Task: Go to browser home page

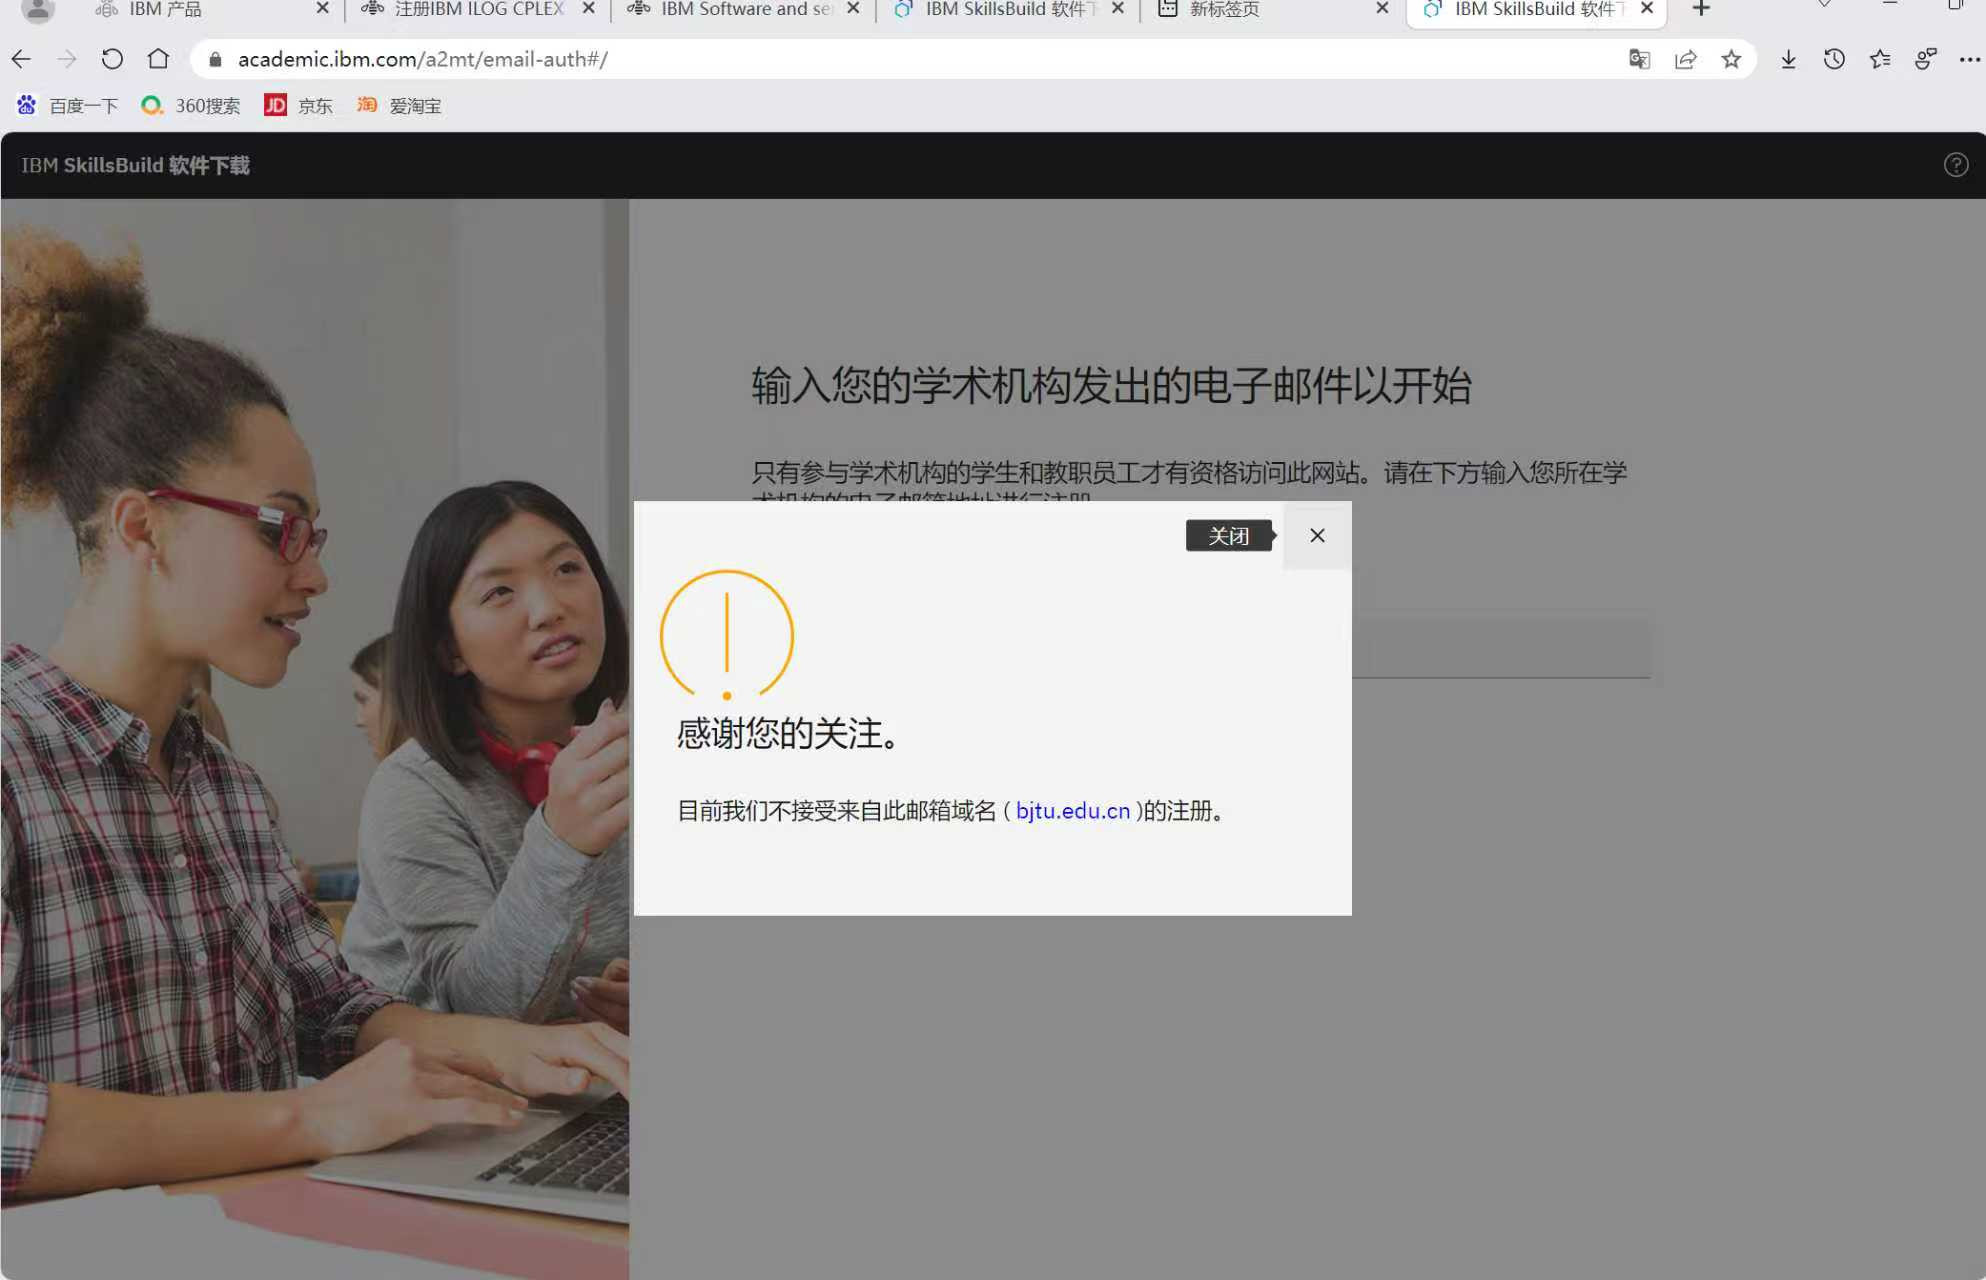Action: 158,59
